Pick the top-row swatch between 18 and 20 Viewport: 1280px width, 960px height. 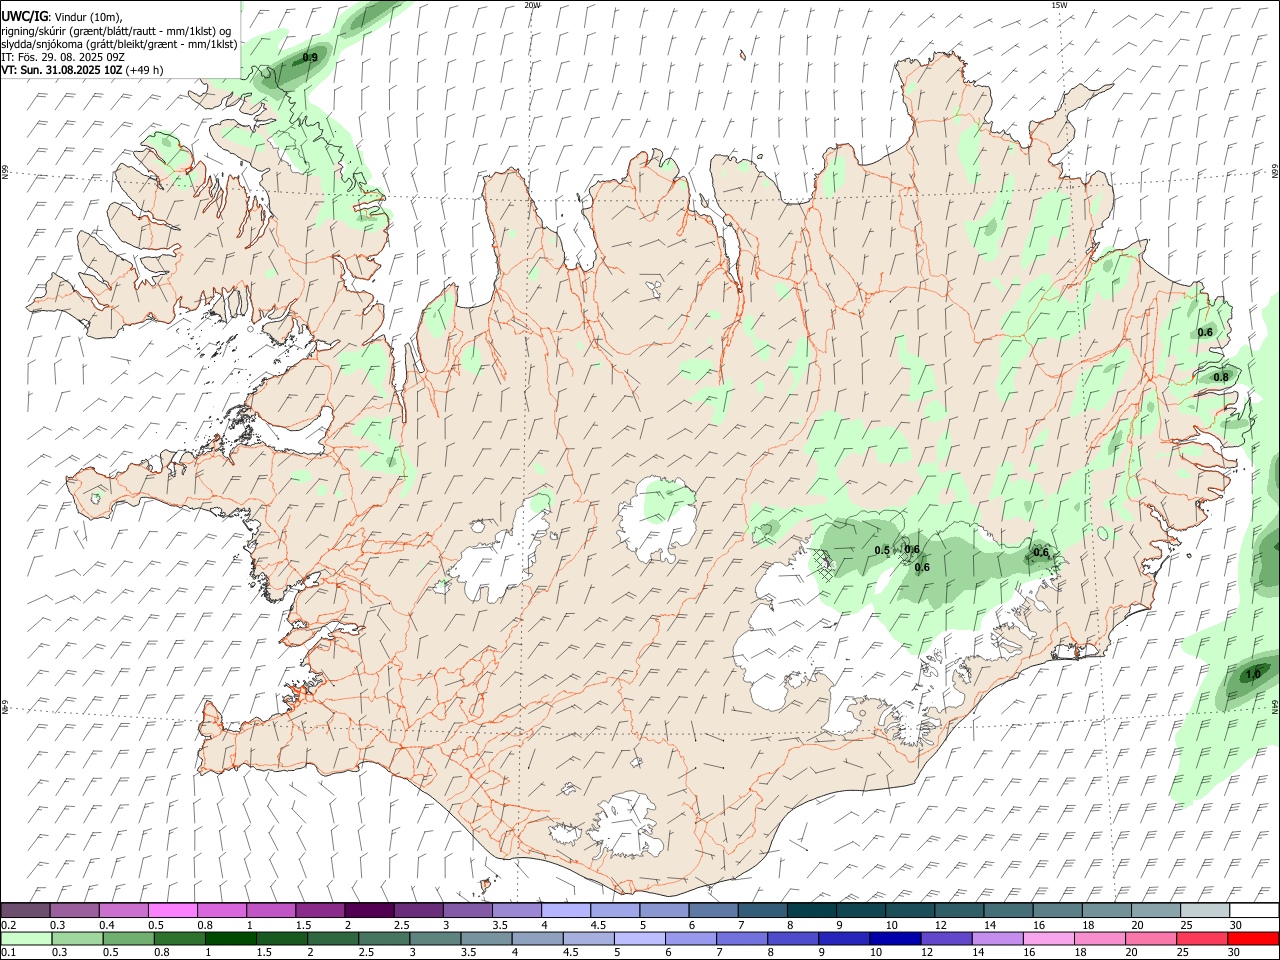click(x=1106, y=910)
